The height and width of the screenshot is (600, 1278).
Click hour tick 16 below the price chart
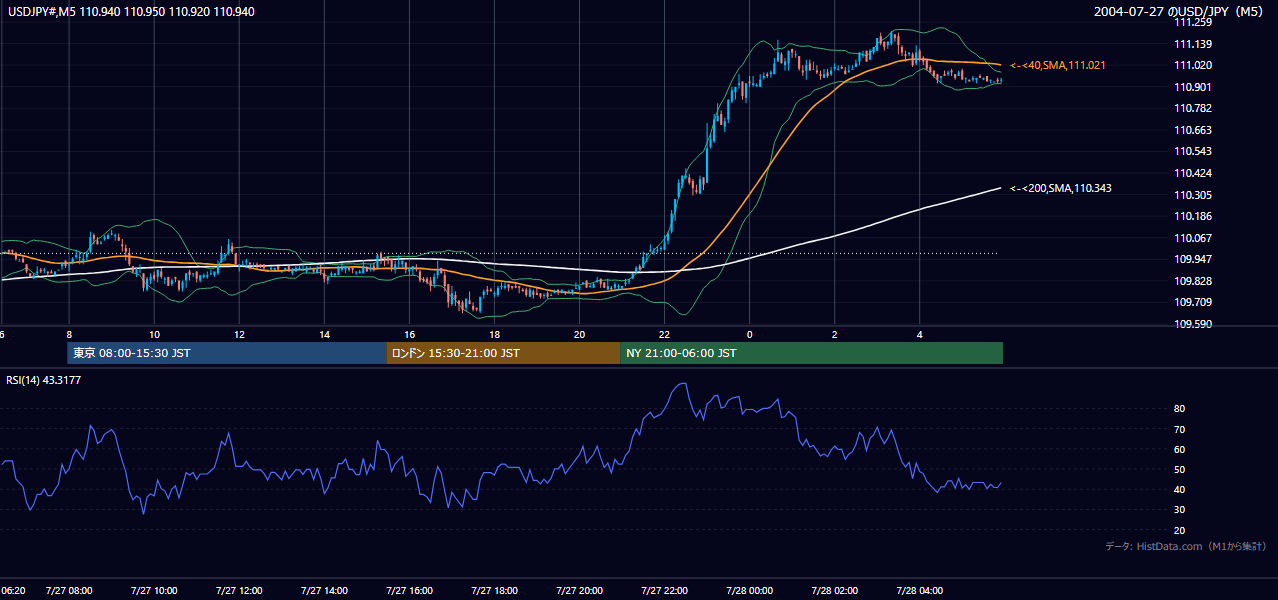[410, 334]
